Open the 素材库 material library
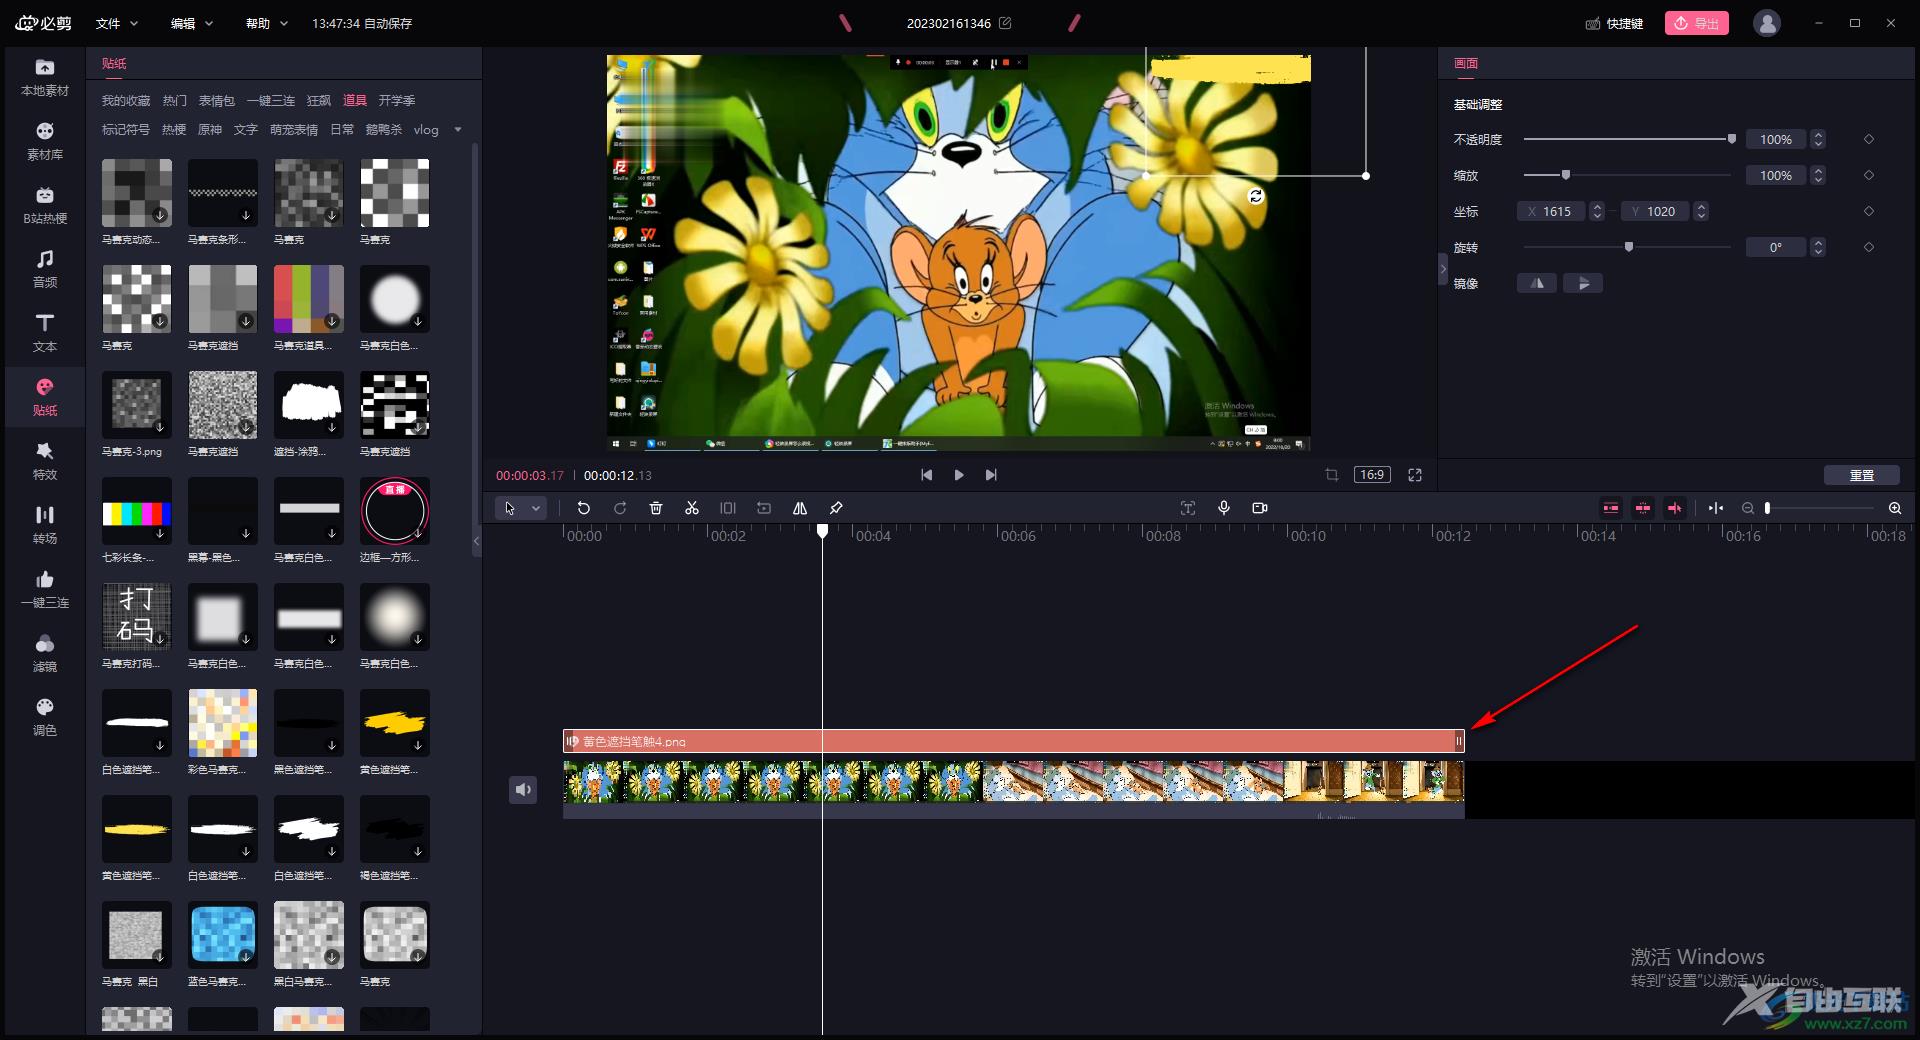Image resolution: width=1920 pixels, height=1040 pixels. [x=45, y=141]
